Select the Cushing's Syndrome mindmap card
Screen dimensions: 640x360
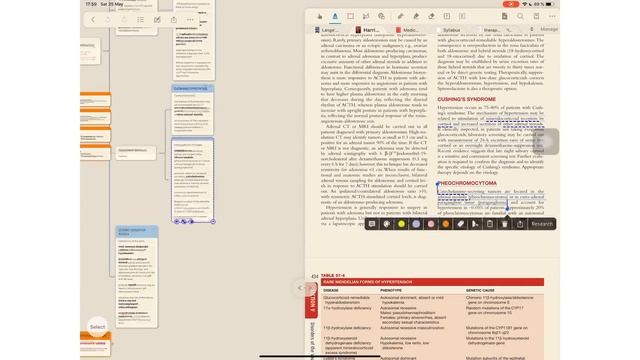(193, 110)
